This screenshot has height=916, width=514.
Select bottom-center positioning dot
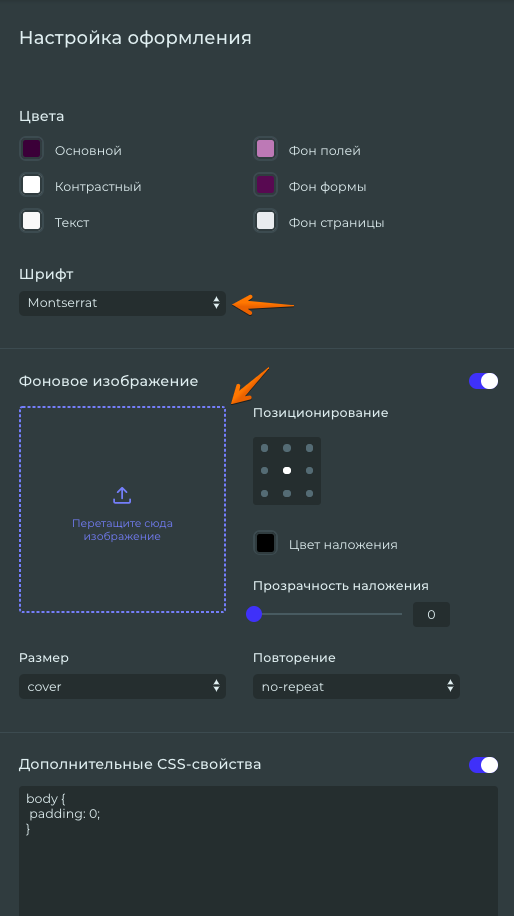[x=287, y=494]
